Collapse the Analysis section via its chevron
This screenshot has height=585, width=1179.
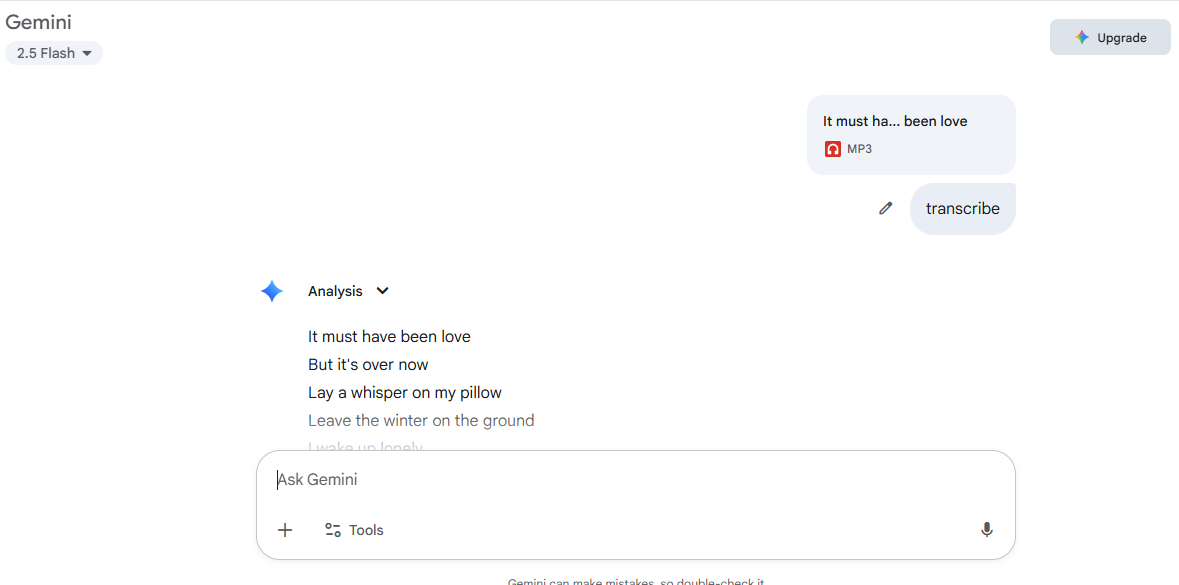pos(382,290)
